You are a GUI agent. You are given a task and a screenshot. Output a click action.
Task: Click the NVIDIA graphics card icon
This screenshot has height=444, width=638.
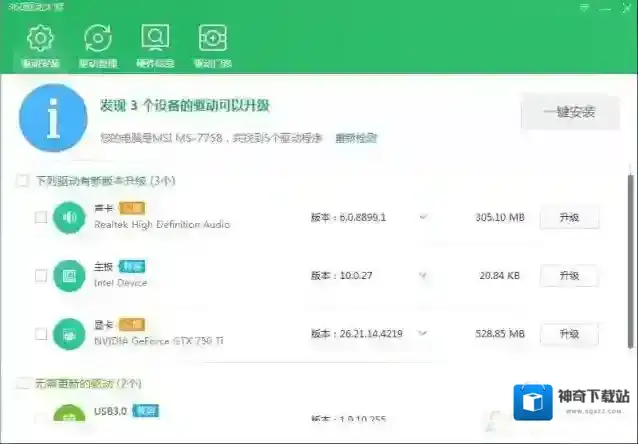click(69, 333)
